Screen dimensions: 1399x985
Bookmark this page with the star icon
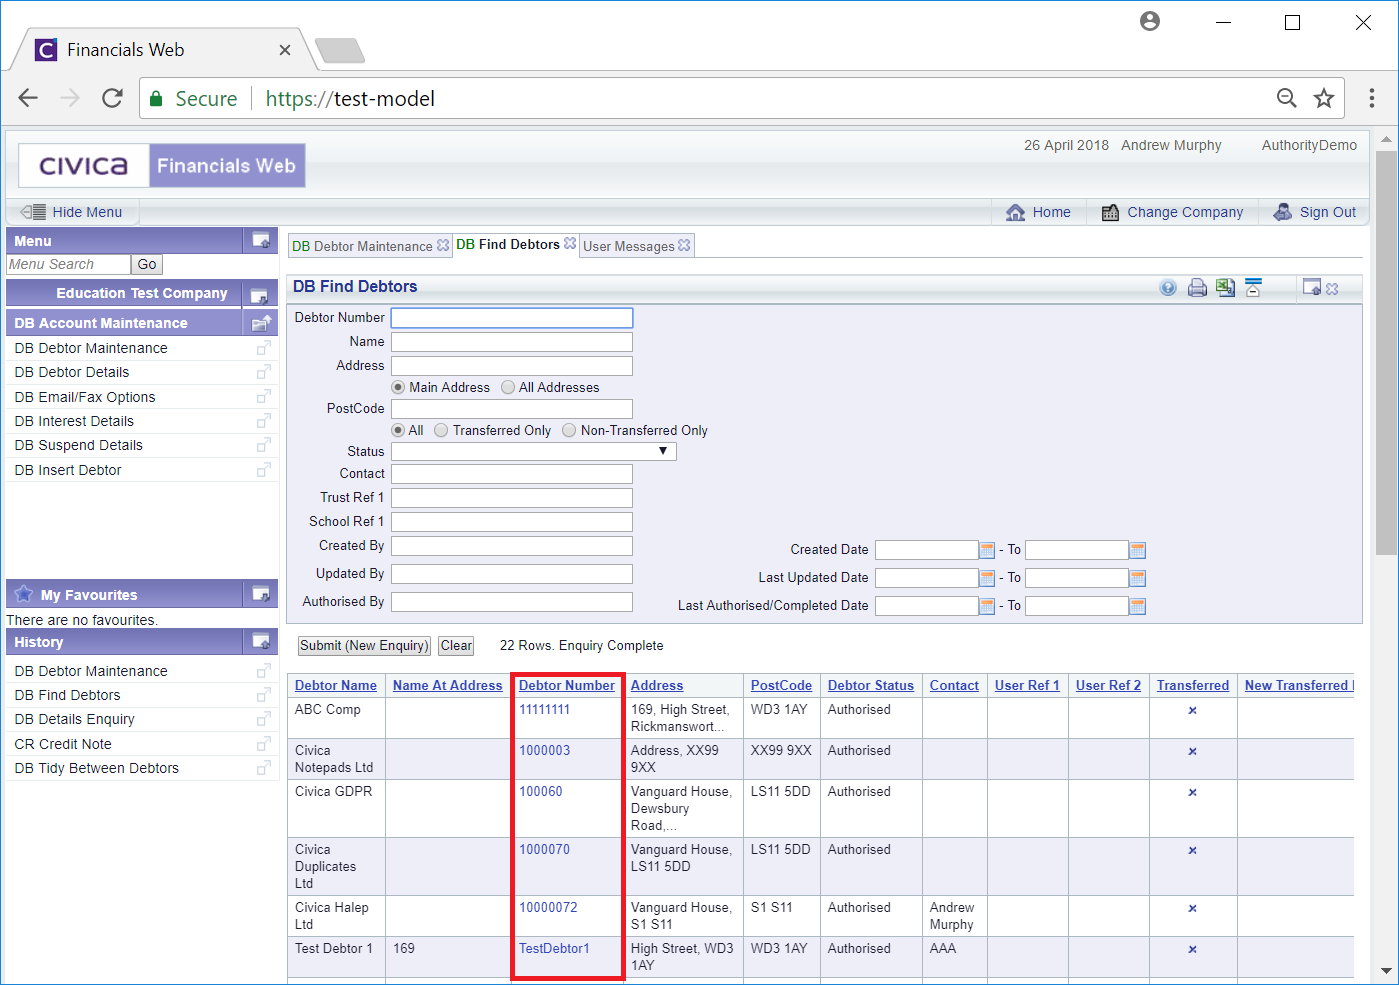(x=1324, y=98)
